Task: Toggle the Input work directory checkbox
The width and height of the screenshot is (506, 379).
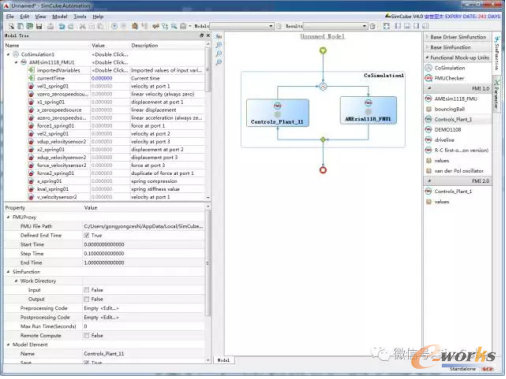Action: pos(87,290)
